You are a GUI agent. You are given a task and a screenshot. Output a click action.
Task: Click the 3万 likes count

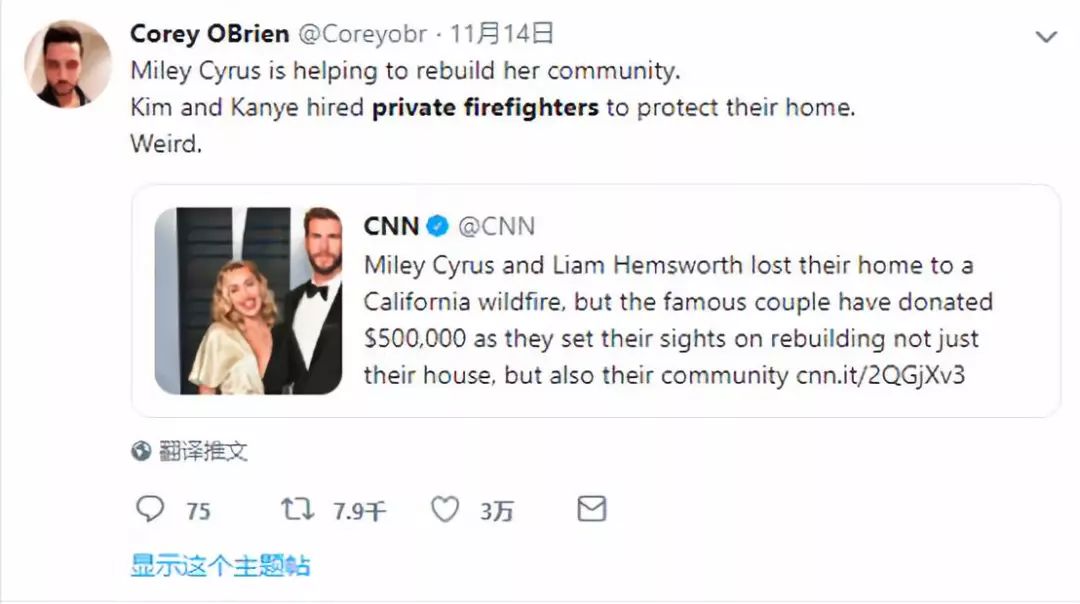pos(497,511)
